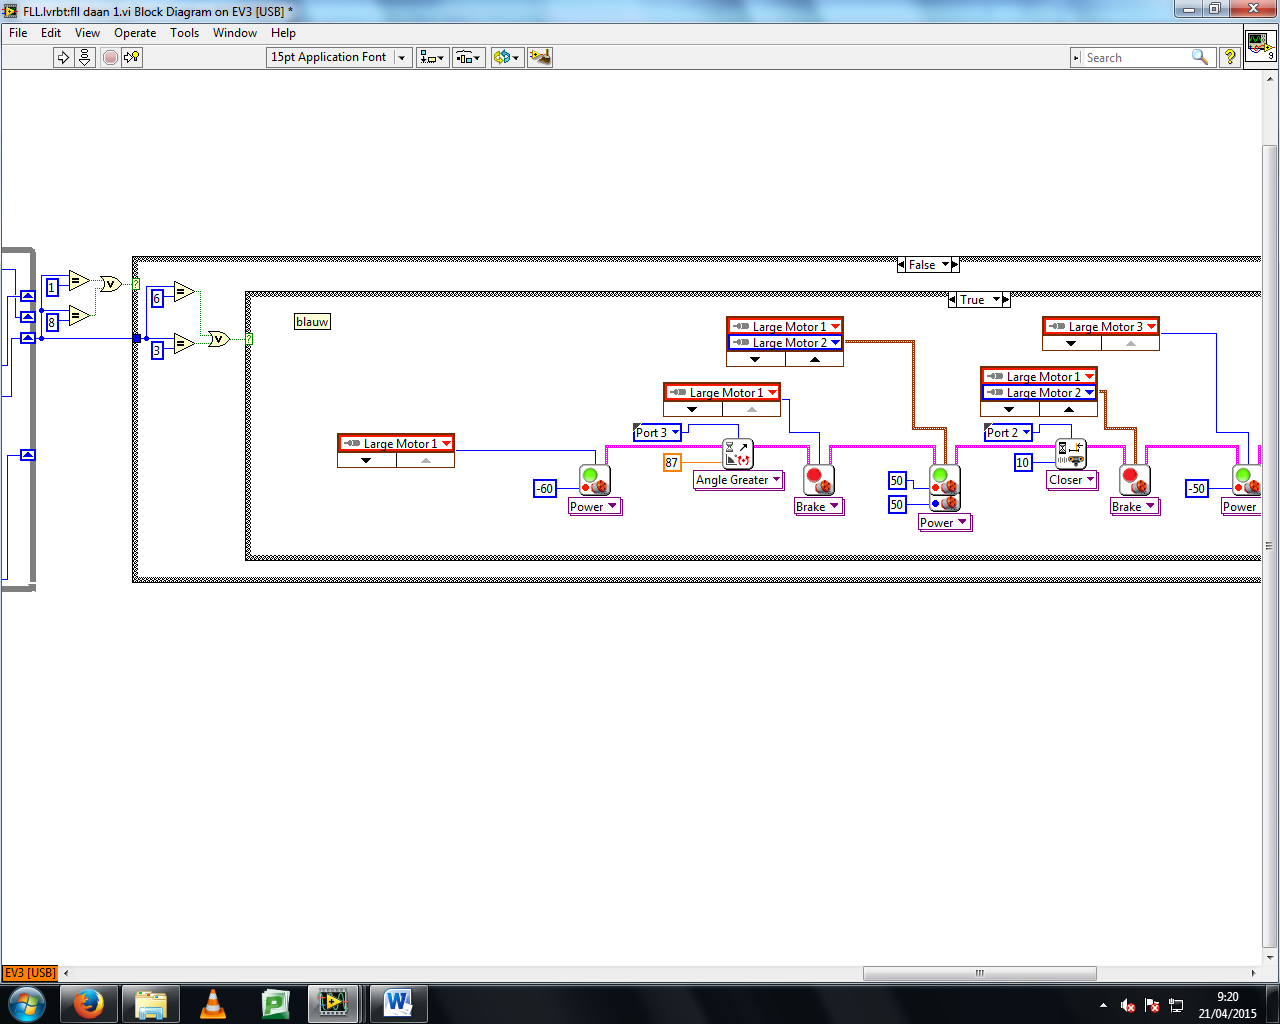Click the EV3 [USB] target status button
The width and height of the screenshot is (1280, 1024).
click(x=30, y=973)
